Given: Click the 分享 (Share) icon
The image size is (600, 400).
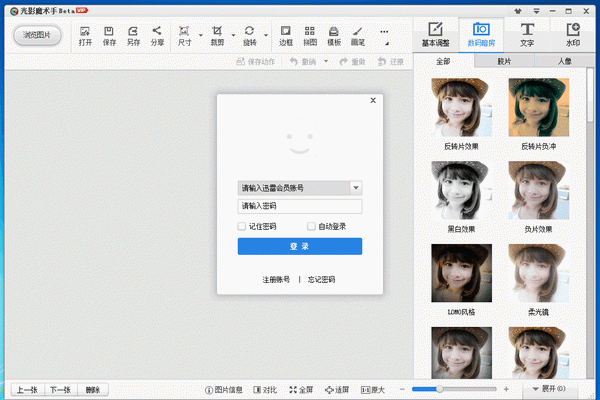Looking at the screenshot, I should (157, 35).
